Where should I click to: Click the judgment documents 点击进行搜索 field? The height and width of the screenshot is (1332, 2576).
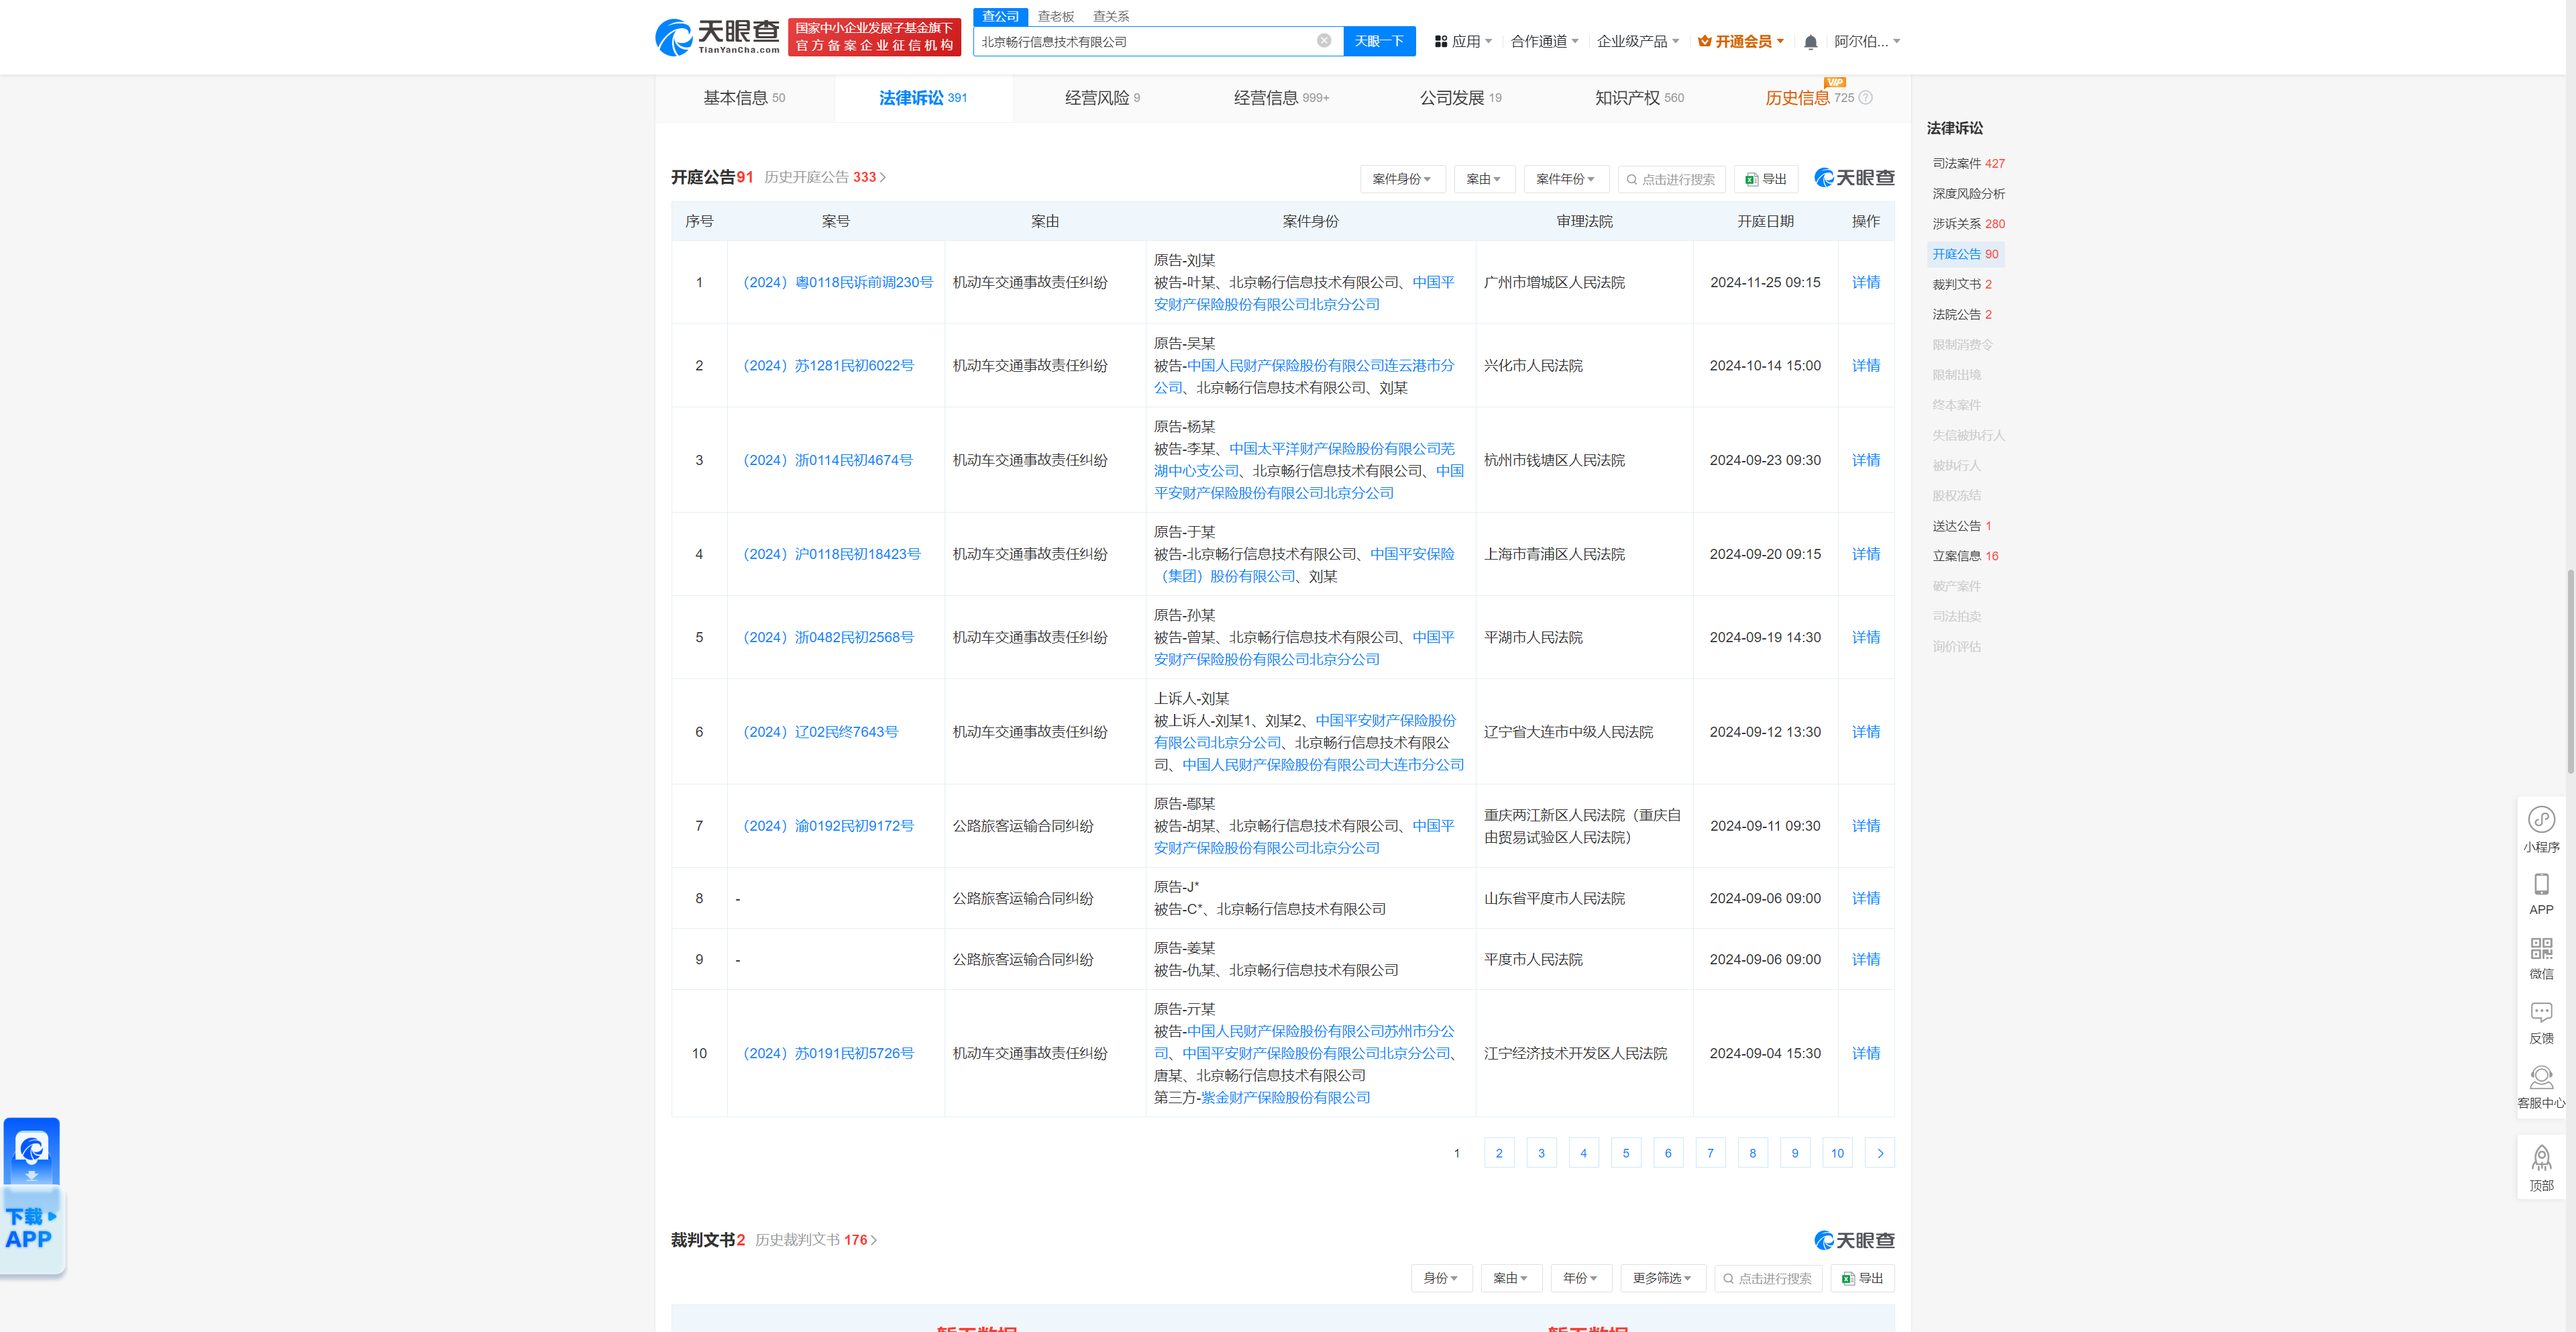1767,1278
